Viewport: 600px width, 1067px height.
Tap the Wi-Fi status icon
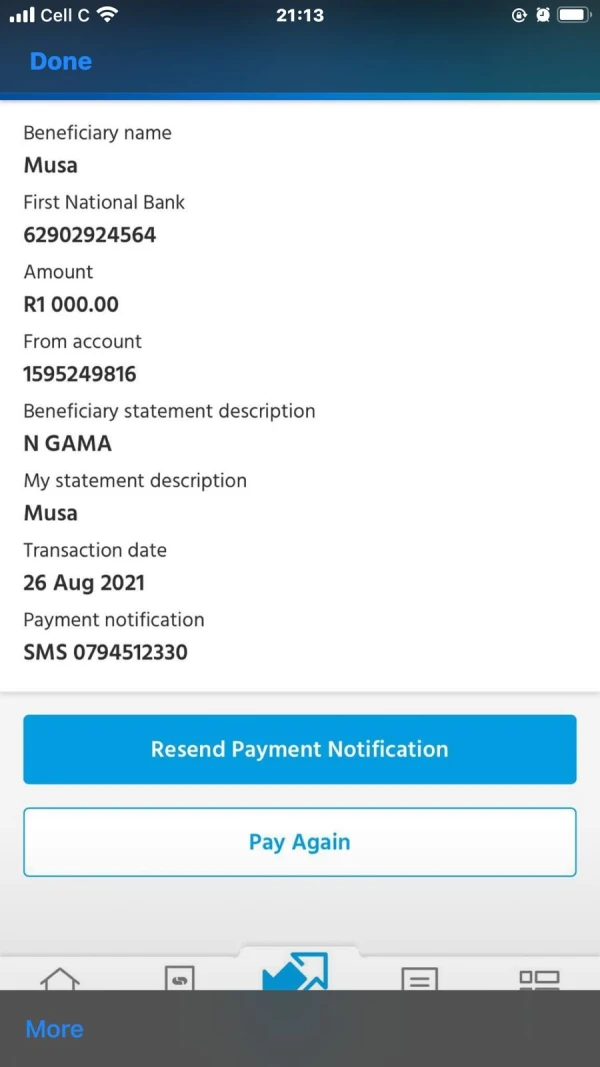tap(107, 15)
